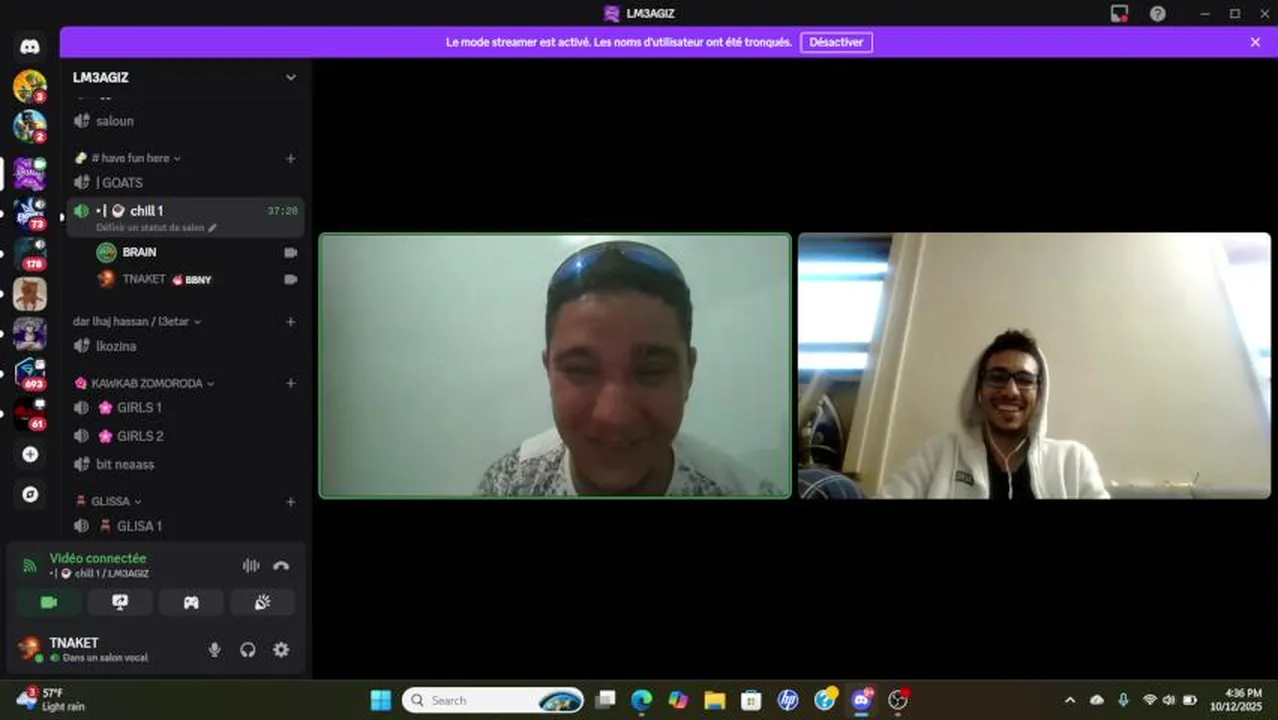Open the teddy bear server icon
This screenshot has height=720, width=1278.
coord(30,294)
